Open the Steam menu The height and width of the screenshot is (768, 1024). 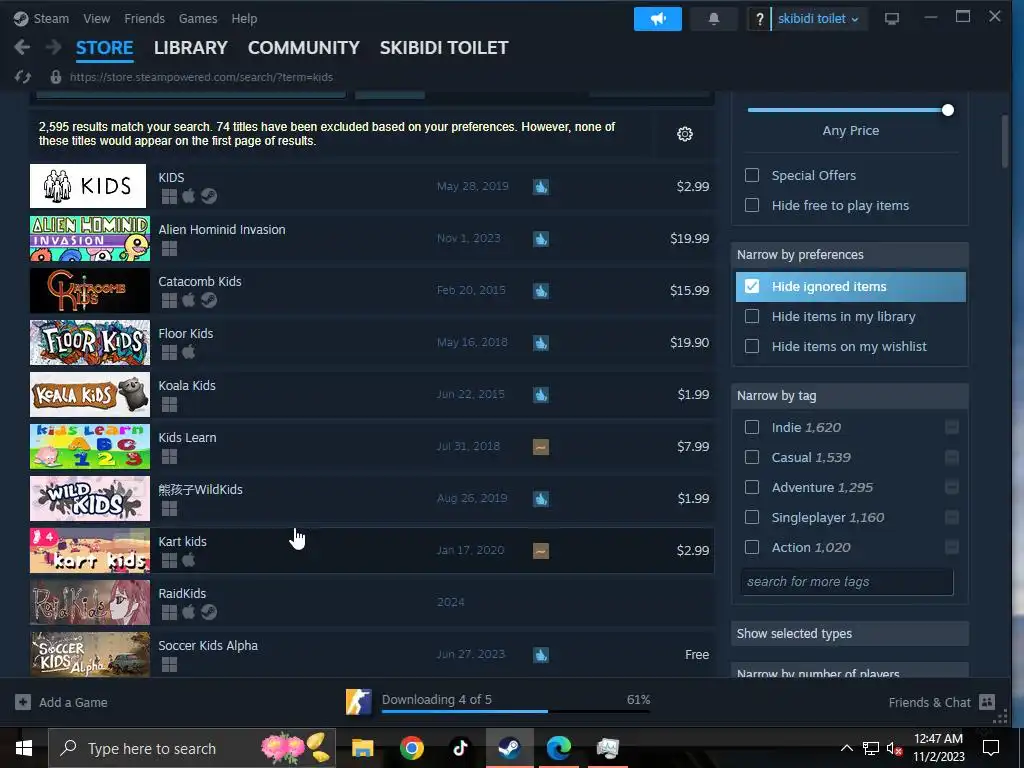(x=51, y=19)
